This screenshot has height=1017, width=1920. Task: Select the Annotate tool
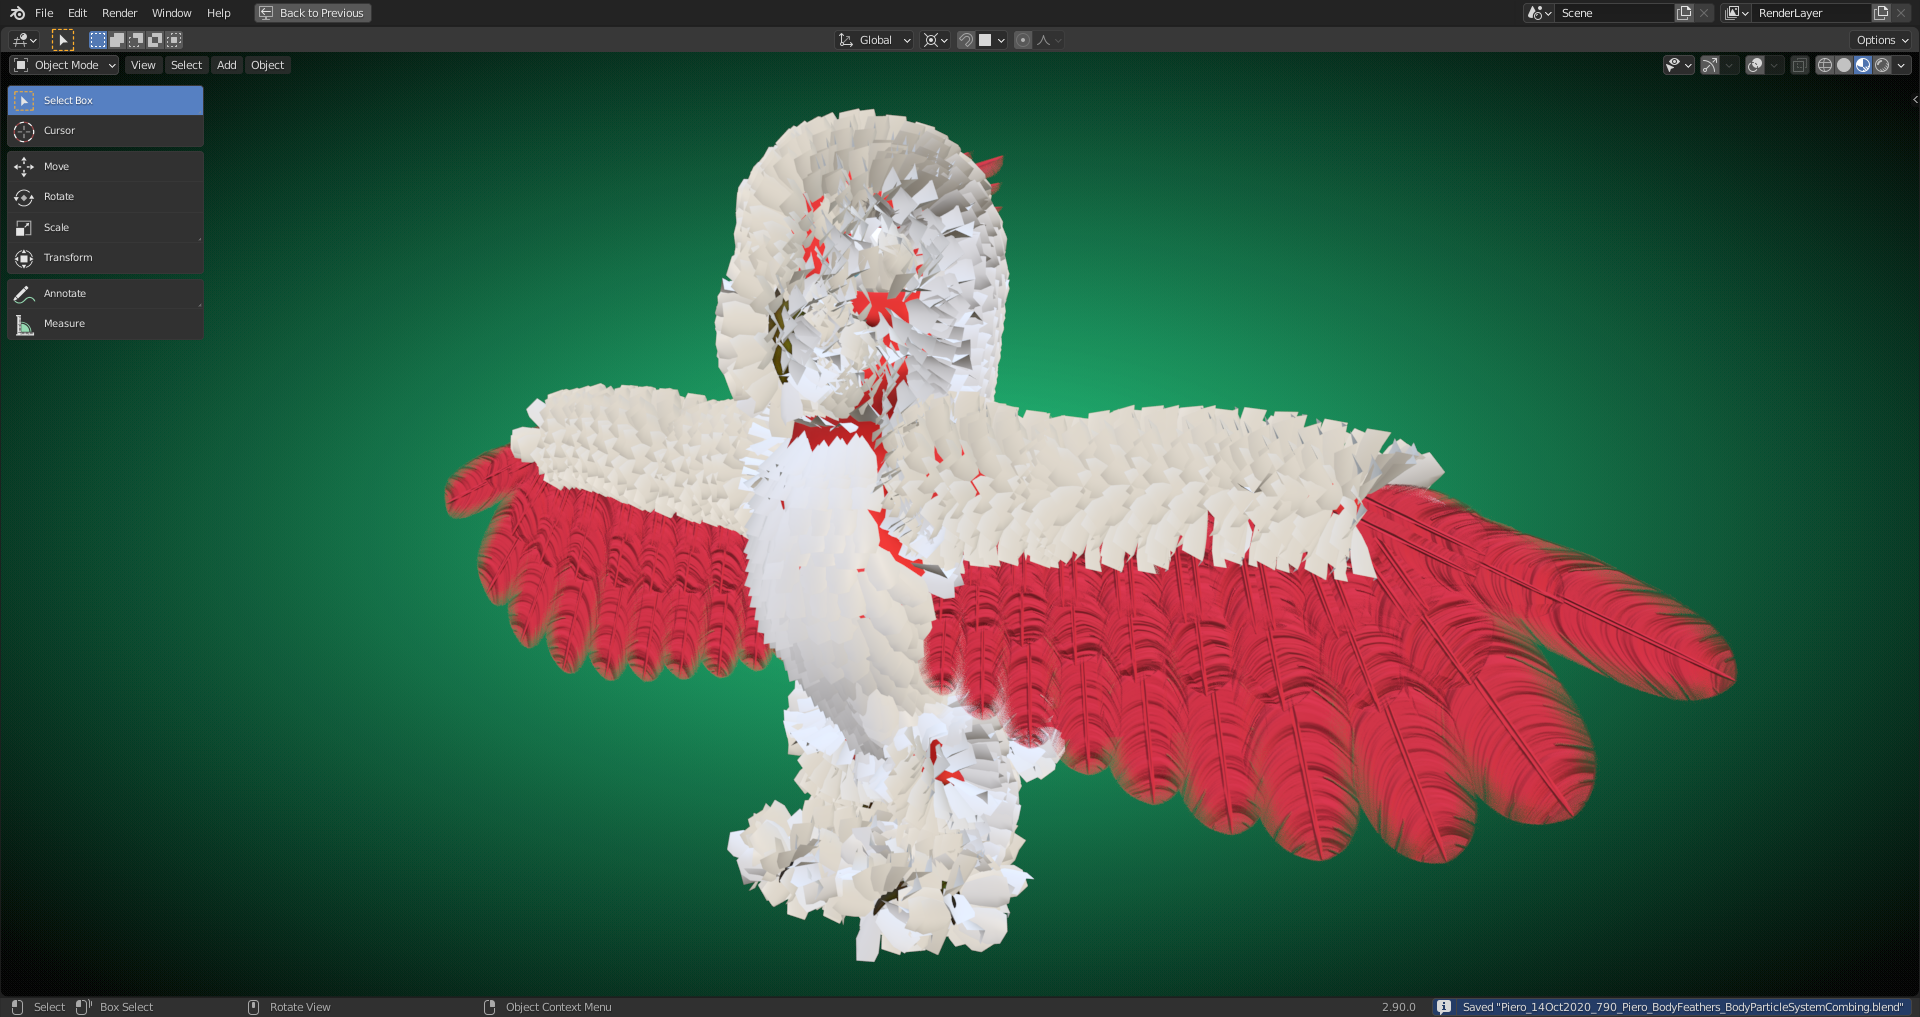point(104,293)
